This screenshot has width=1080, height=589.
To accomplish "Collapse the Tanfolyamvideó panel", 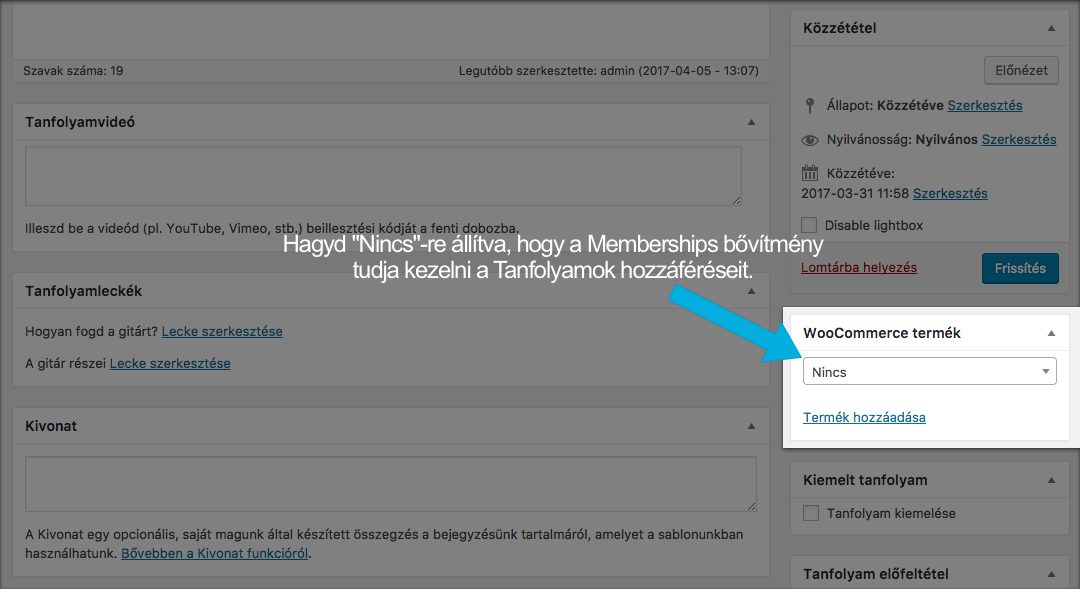I will point(751,122).
